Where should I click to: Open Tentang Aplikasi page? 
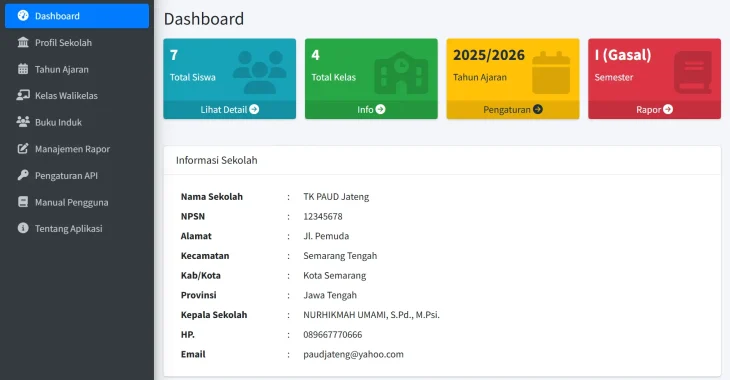click(77, 228)
